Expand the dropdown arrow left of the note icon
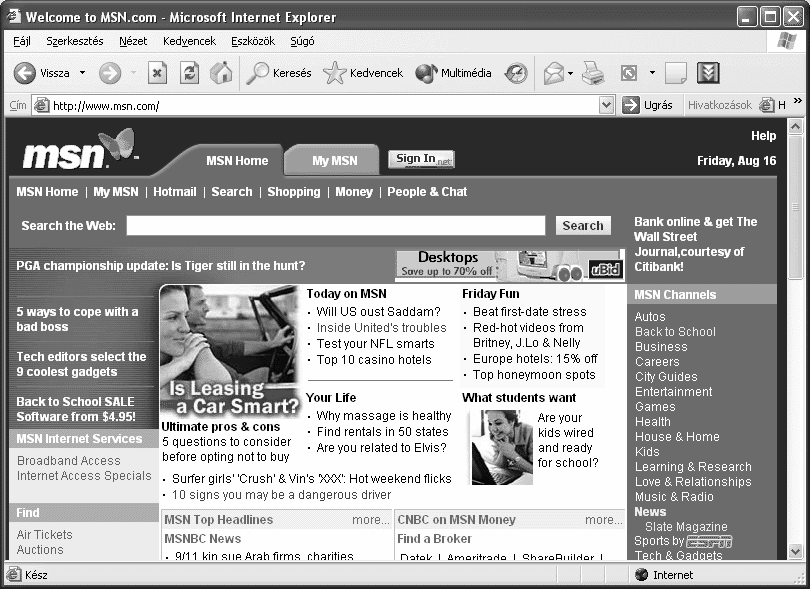The width and height of the screenshot is (810, 589). coord(652,73)
